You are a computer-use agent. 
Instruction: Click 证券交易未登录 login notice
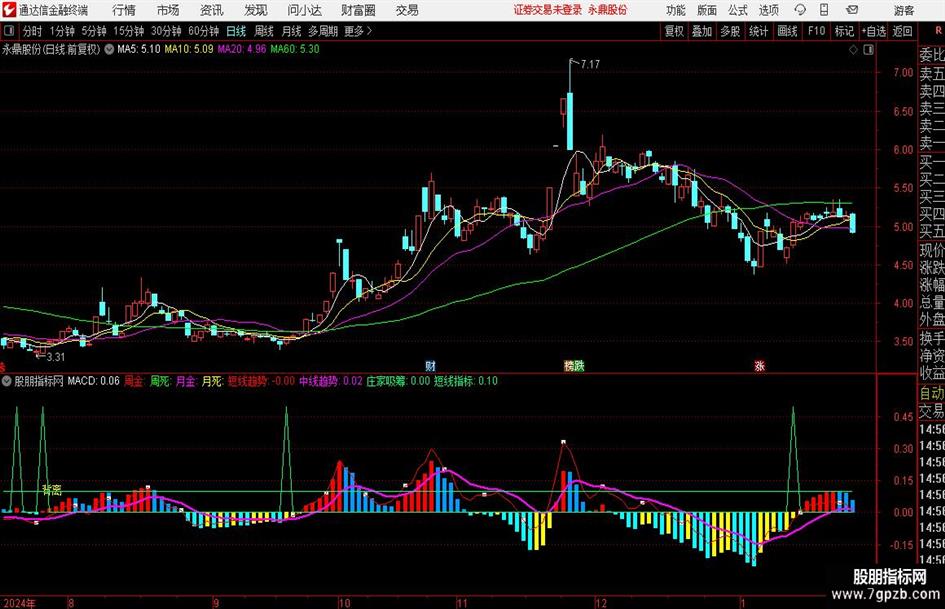pos(548,10)
